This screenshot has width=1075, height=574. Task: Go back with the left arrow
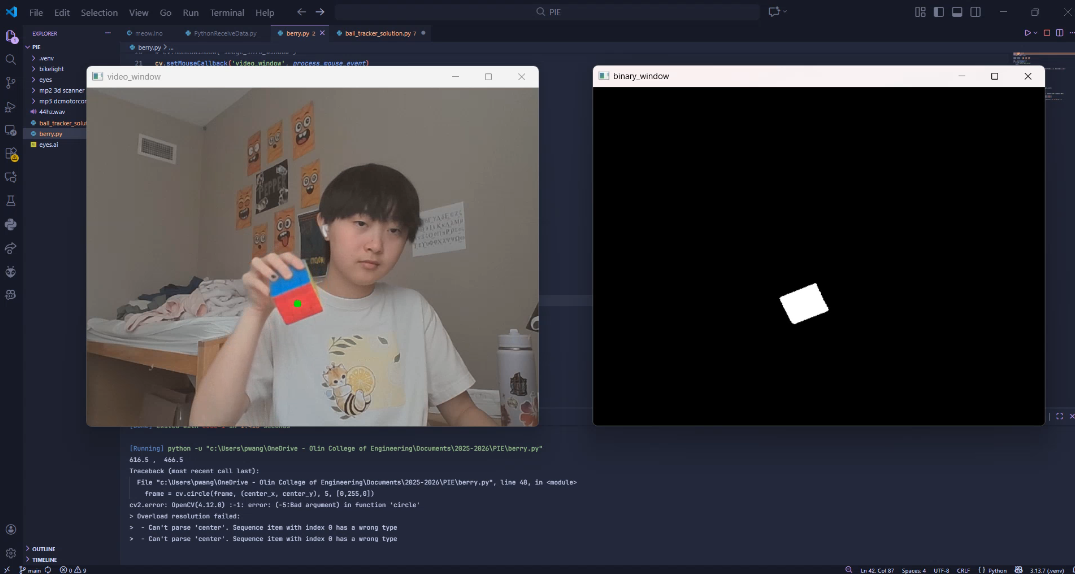click(302, 12)
